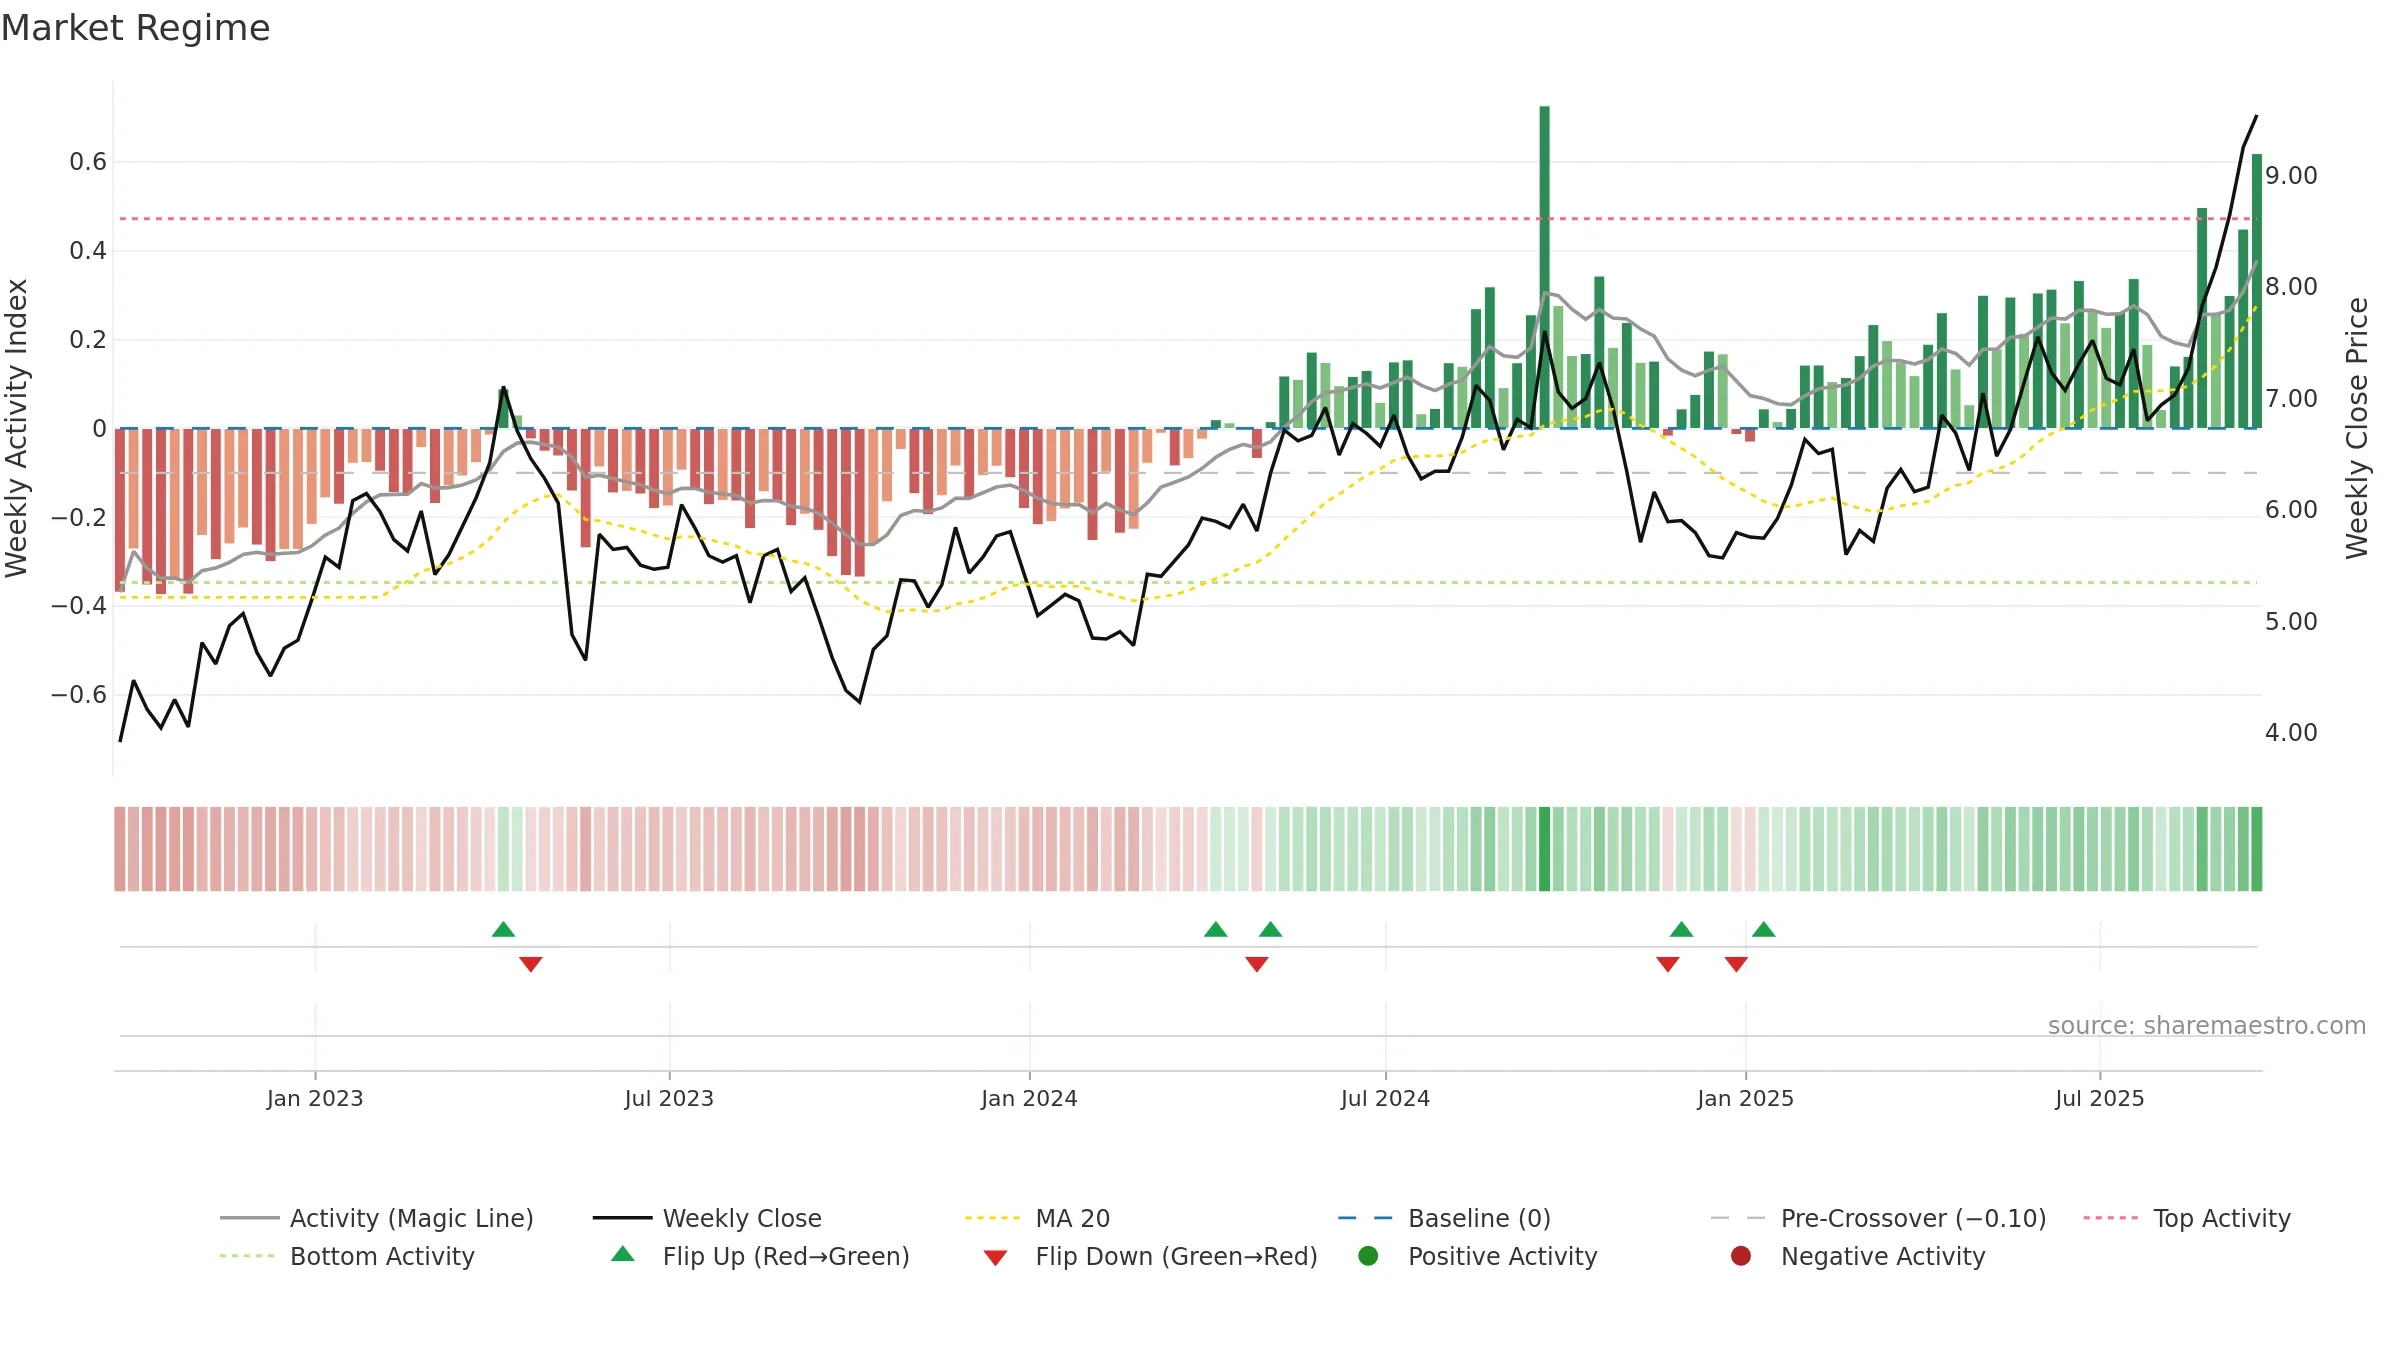
Task: Click the Jan 2025 axis label
Action: tap(1745, 1098)
